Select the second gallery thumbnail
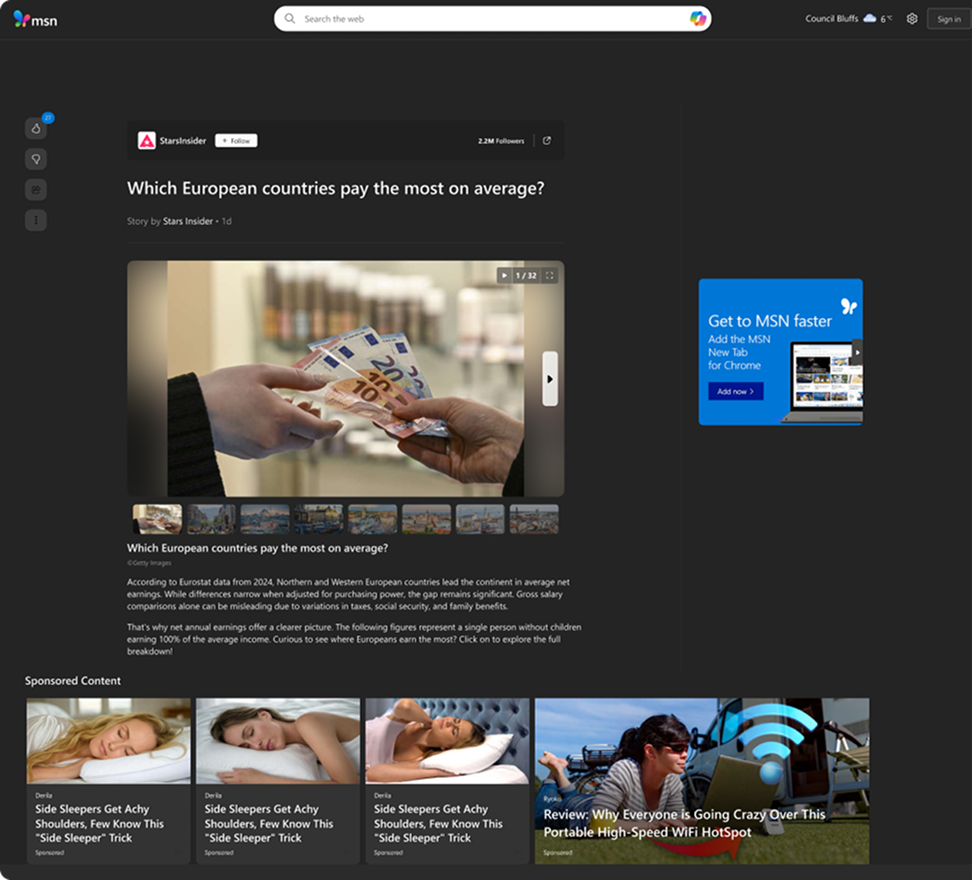This screenshot has height=880, width=972. click(x=211, y=519)
